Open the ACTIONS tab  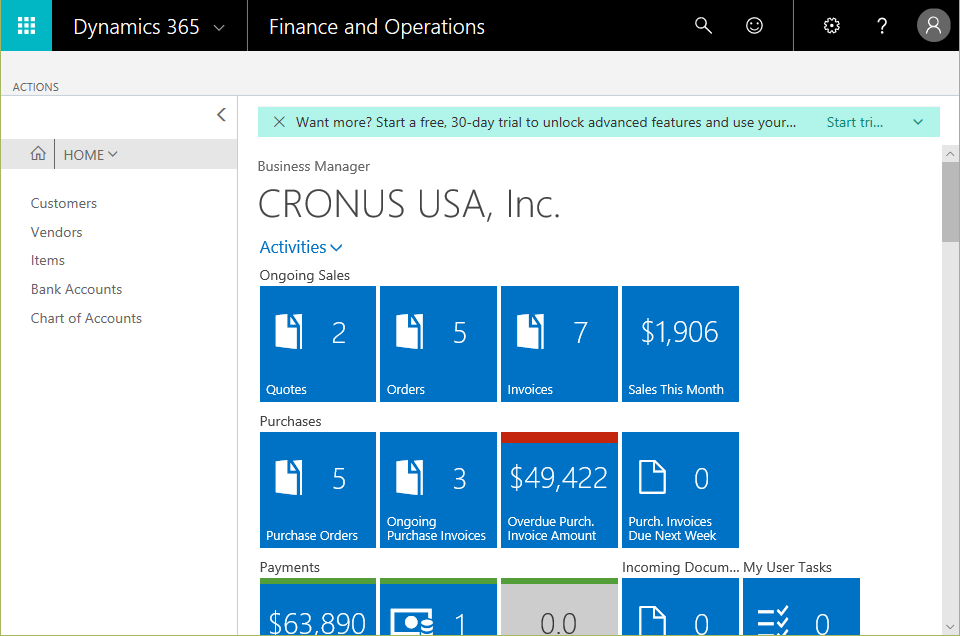[36, 87]
